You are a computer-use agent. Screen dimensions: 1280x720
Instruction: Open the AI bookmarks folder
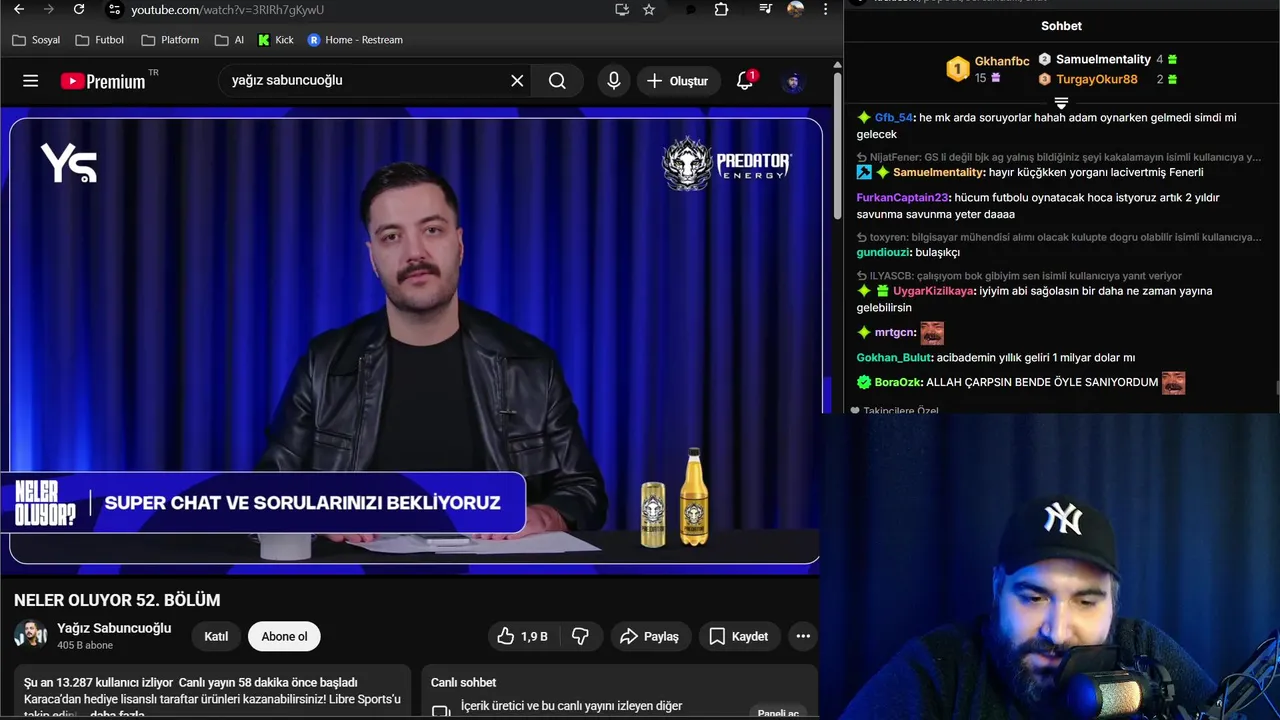click(229, 40)
